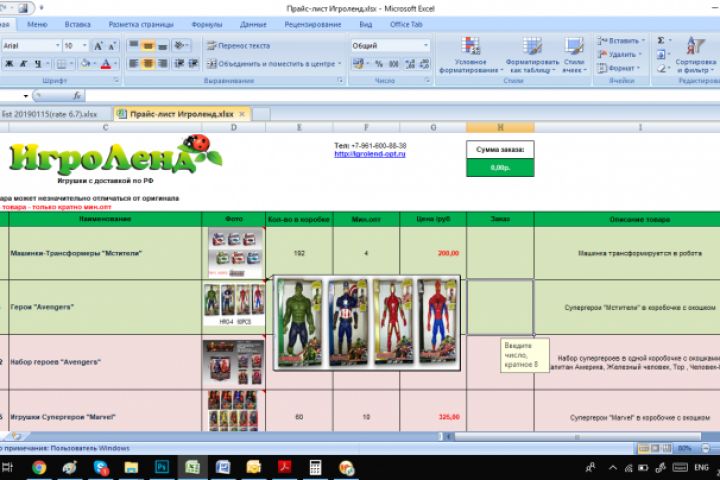The width and height of the screenshot is (720, 480).
Task: Decrease decimal places
Action: (x=424, y=64)
